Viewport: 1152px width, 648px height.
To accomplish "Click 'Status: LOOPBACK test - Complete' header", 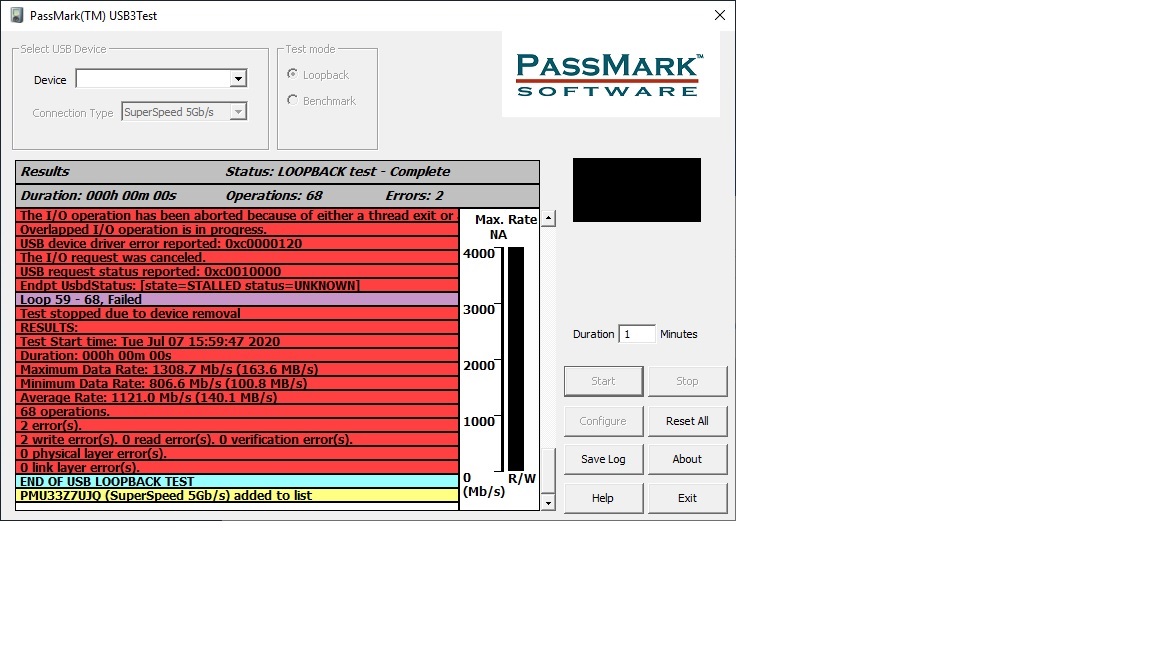I will (338, 171).
